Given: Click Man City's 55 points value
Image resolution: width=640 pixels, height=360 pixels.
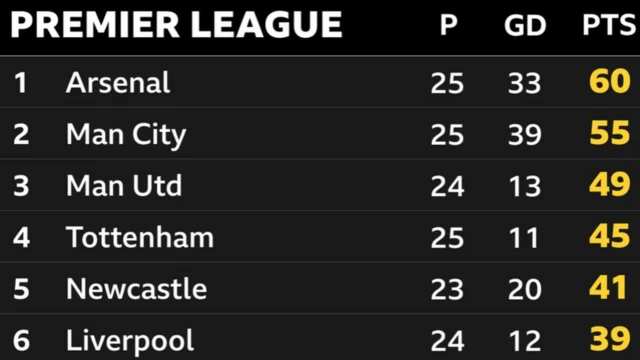Looking at the screenshot, I should (610, 133).
